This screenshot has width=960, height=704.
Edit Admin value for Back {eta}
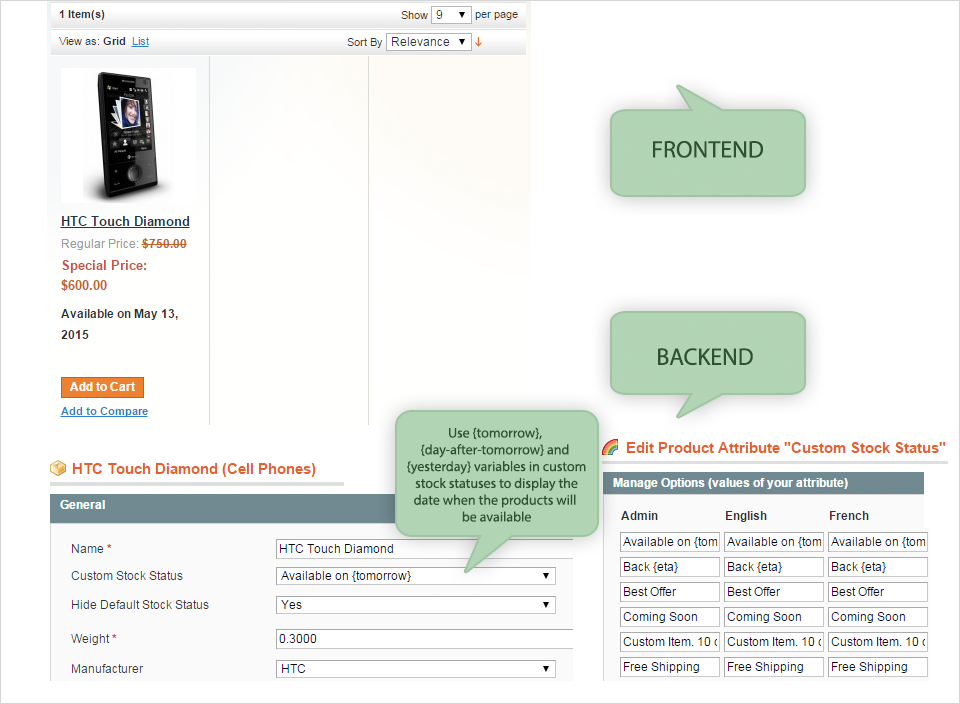(x=670, y=567)
